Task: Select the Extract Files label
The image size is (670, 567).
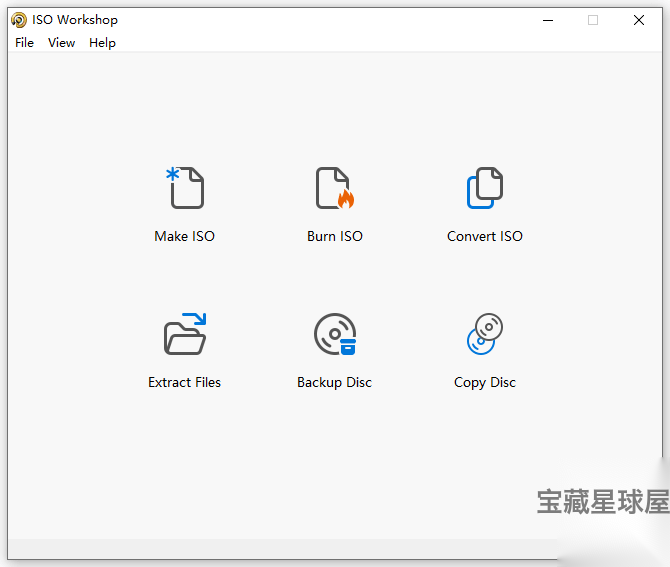Action: (x=185, y=382)
